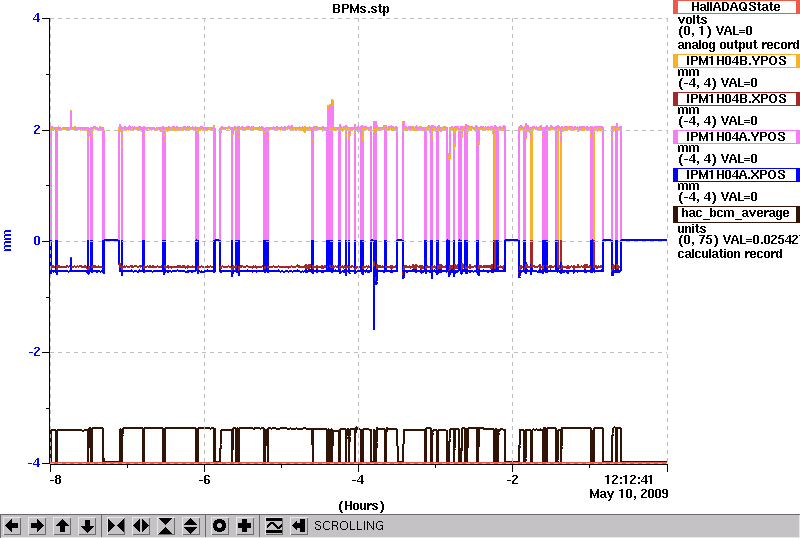The width and height of the screenshot is (800, 538).
Task: Select the IPM1H04A.XPOS blue legend entry
Action: (736, 175)
